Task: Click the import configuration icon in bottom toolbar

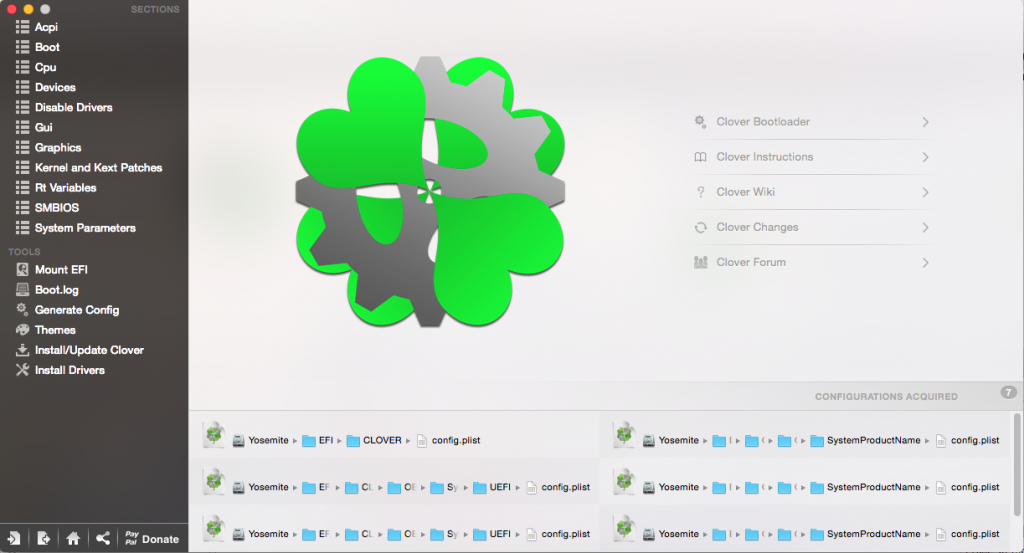Action: pos(14,538)
